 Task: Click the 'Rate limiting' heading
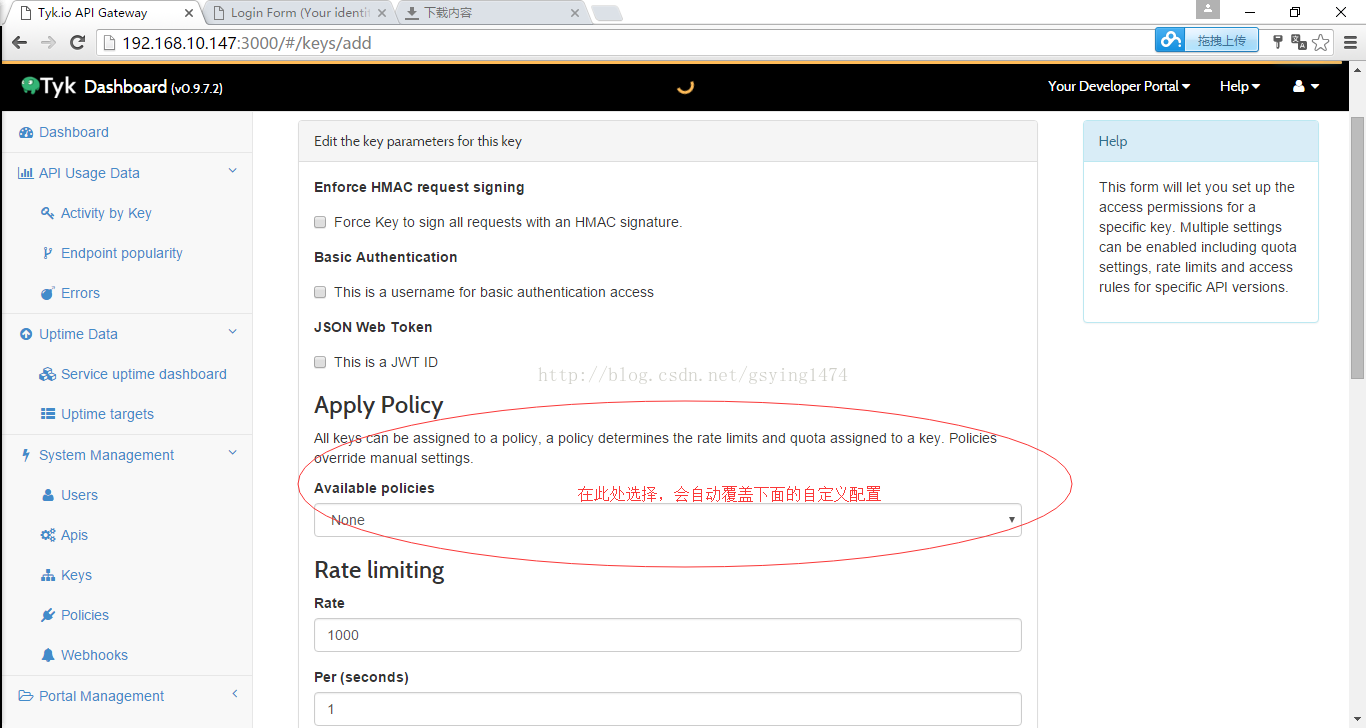tap(379, 570)
